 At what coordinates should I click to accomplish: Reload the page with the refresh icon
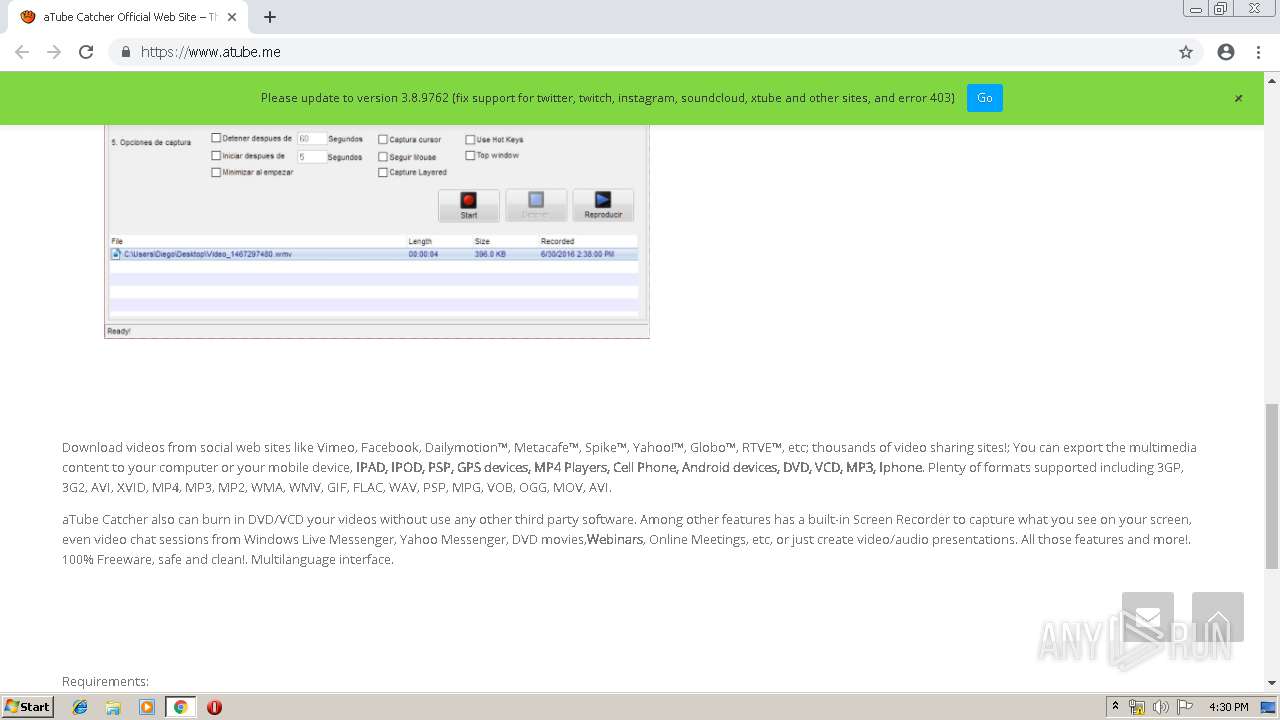point(86,52)
